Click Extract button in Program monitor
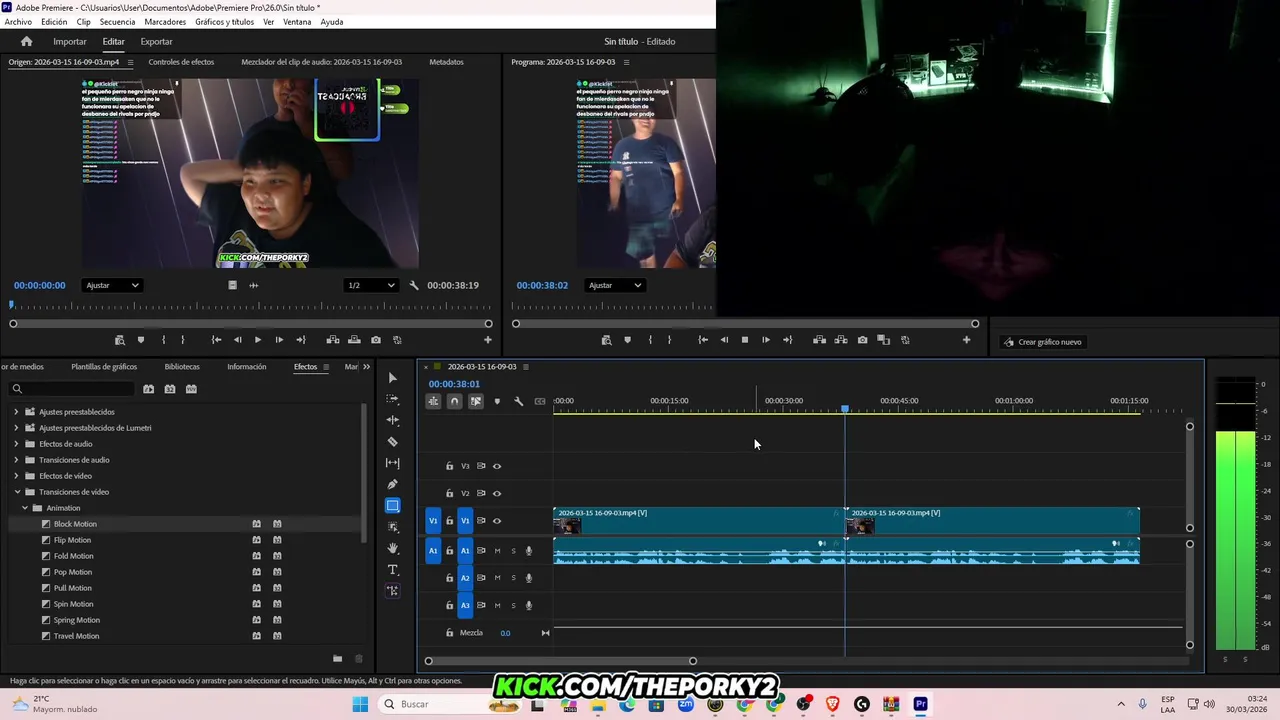Screen dimensions: 1280x720 coord(841,340)
